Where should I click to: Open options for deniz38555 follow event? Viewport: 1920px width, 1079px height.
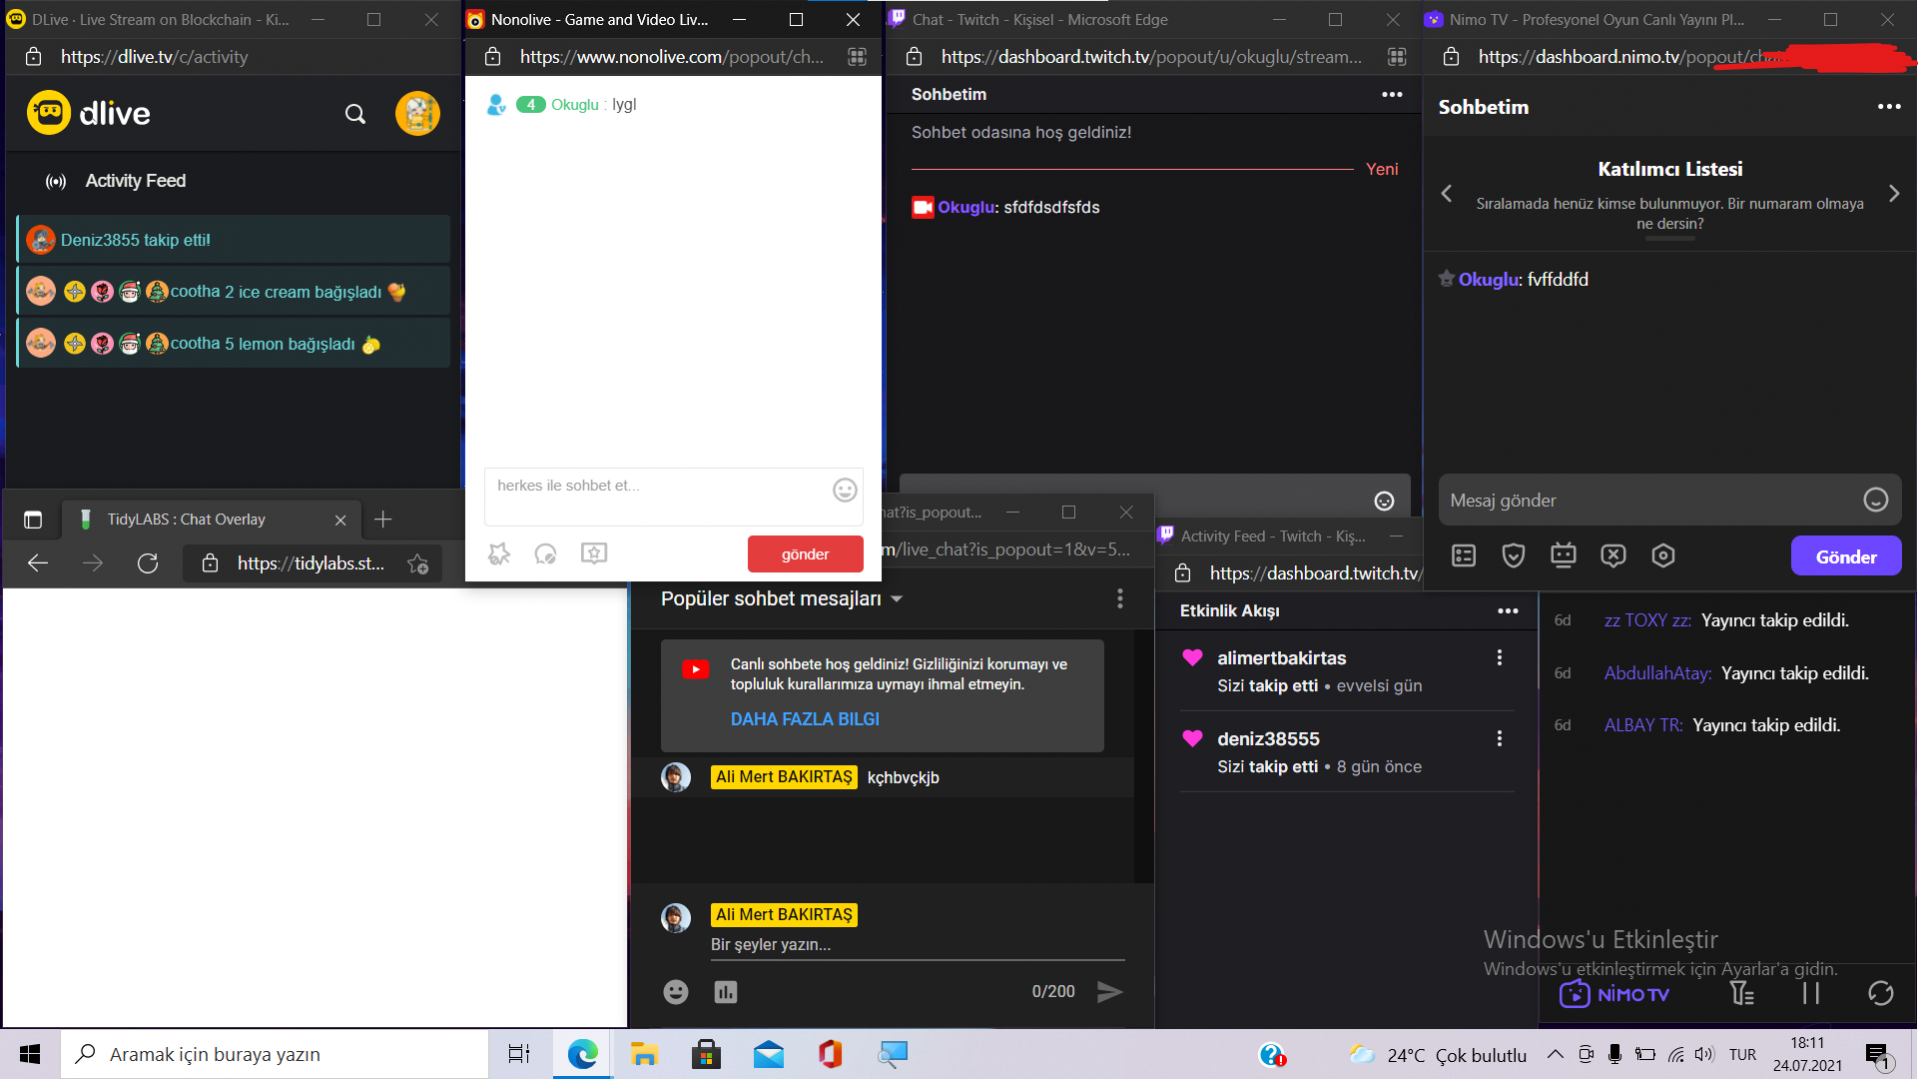click(1499, 739)
